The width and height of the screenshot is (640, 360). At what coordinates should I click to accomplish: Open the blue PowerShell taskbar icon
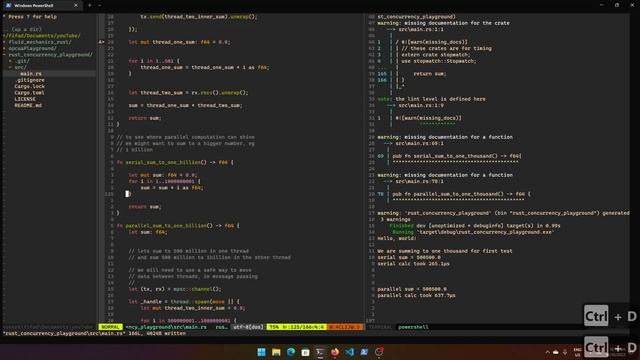(x=364, y=352)
